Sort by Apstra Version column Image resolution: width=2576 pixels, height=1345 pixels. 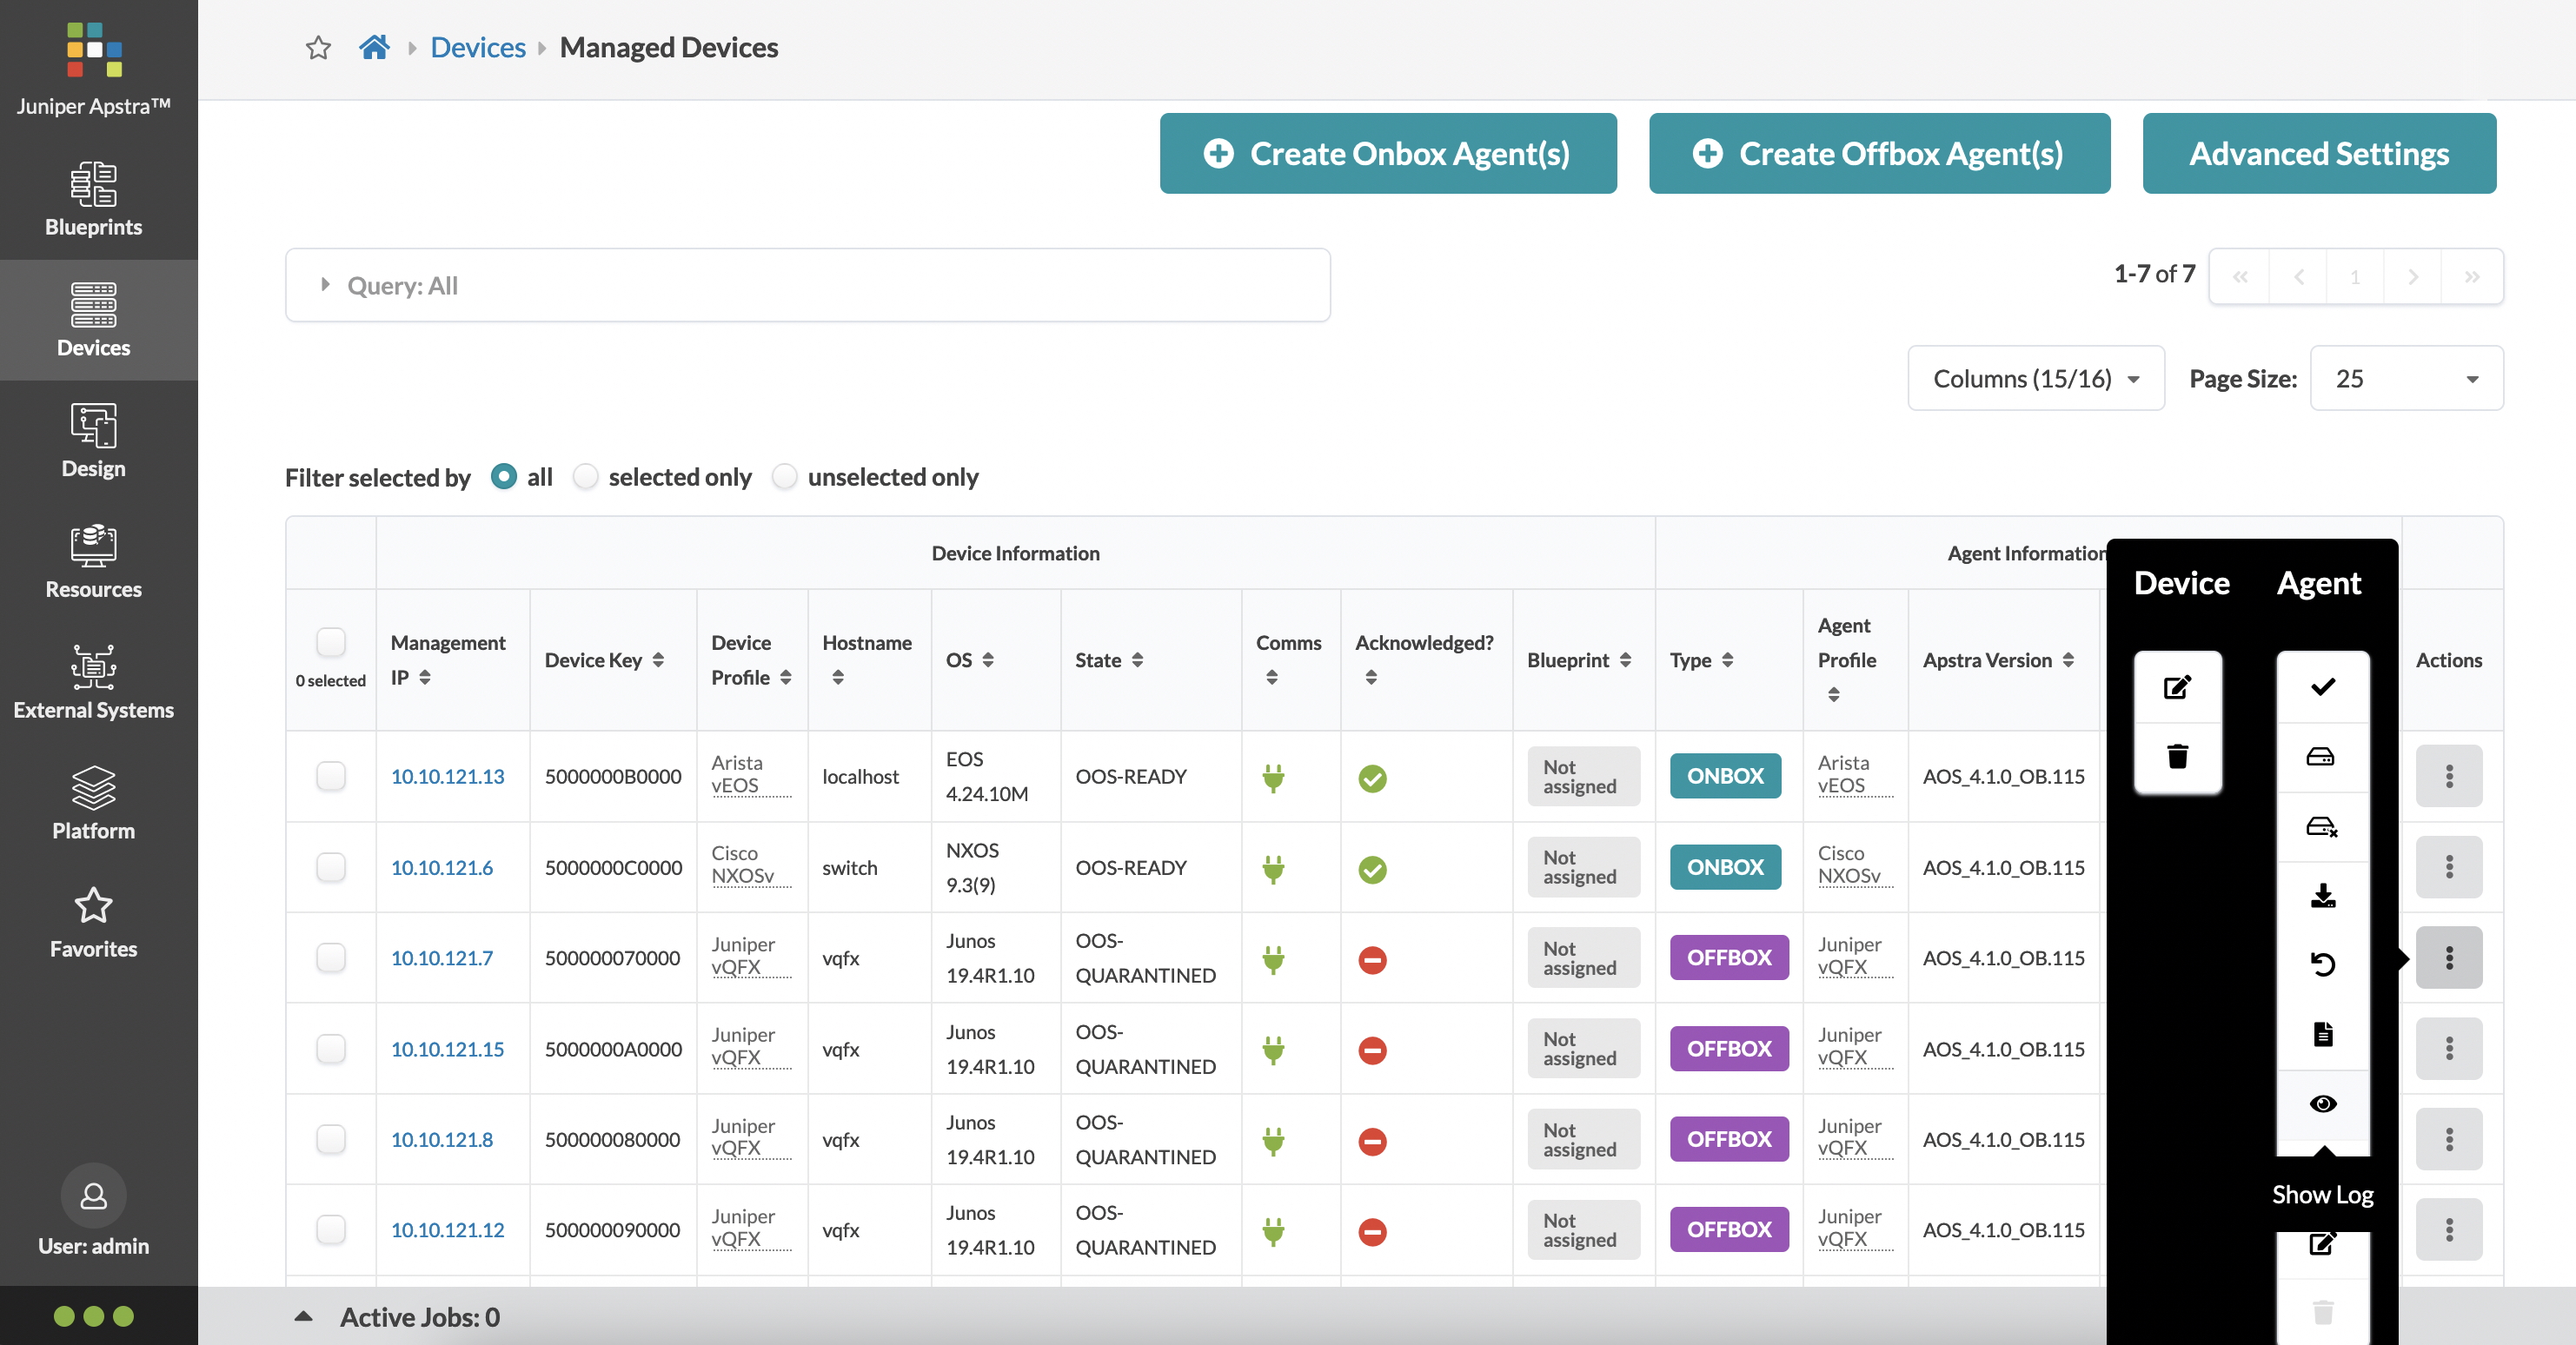[2068, 660]
